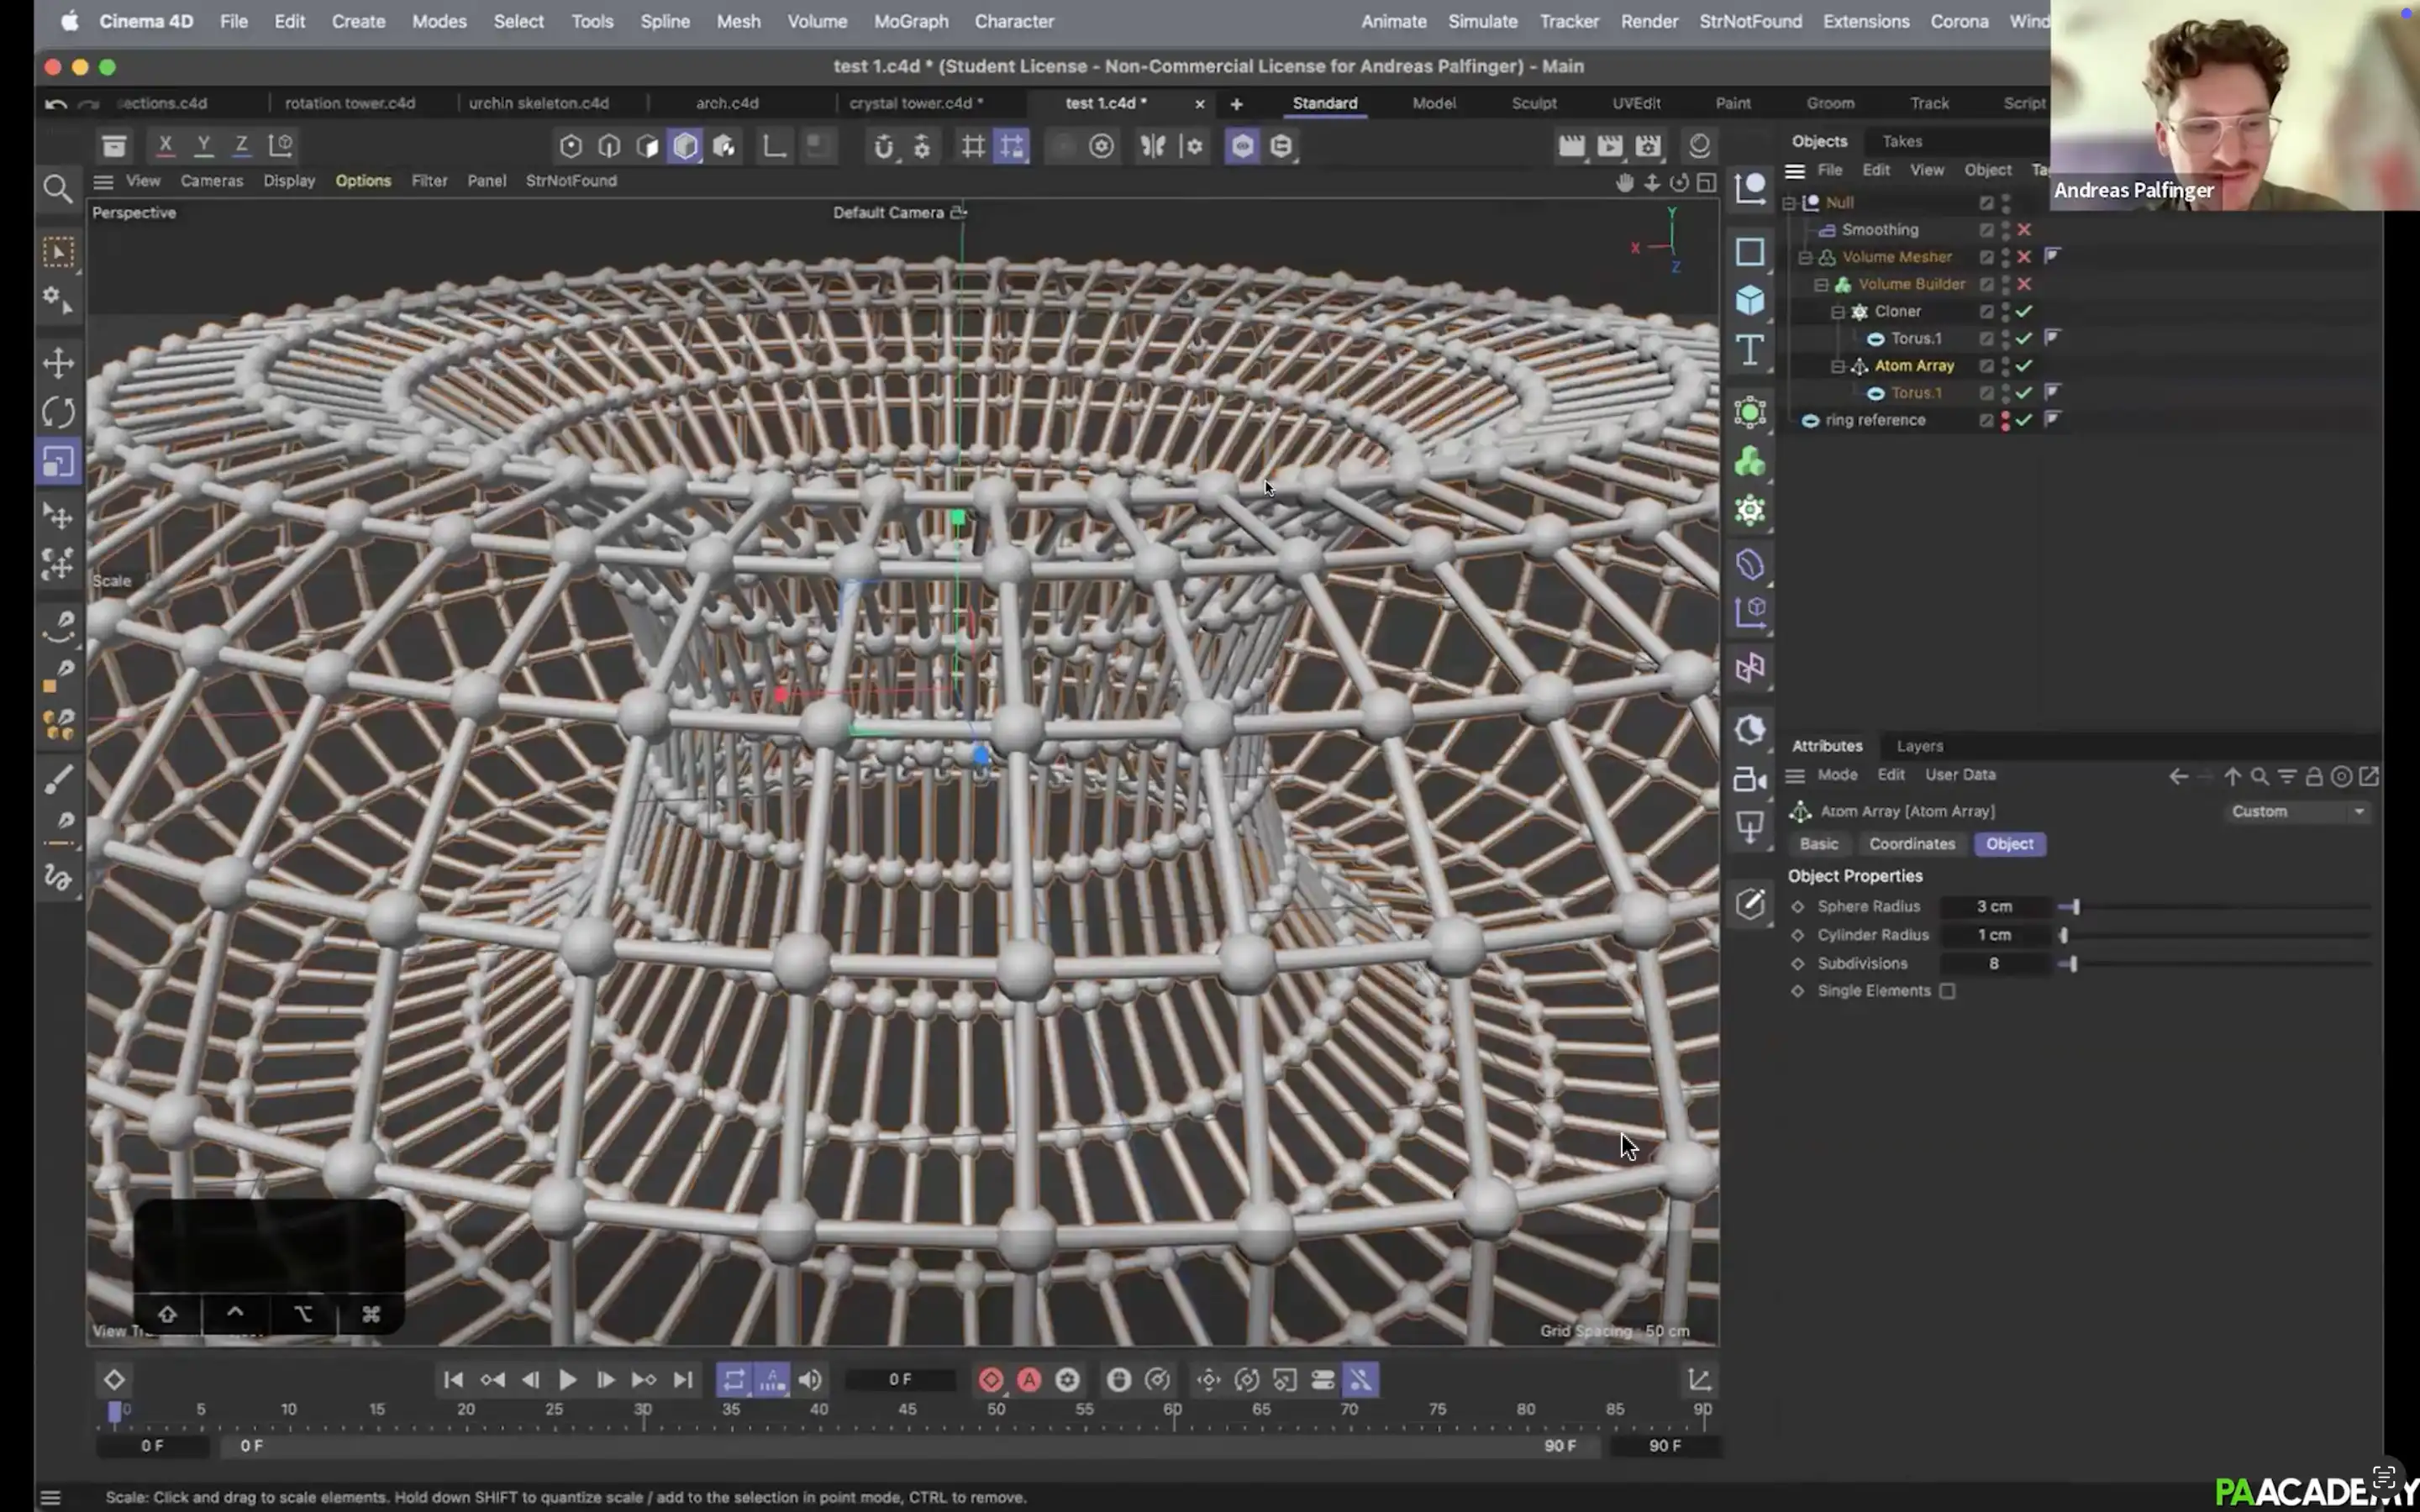Open Objects panel hamburger menu
Viewport: 2420px width, 1512px height.
1795,170
